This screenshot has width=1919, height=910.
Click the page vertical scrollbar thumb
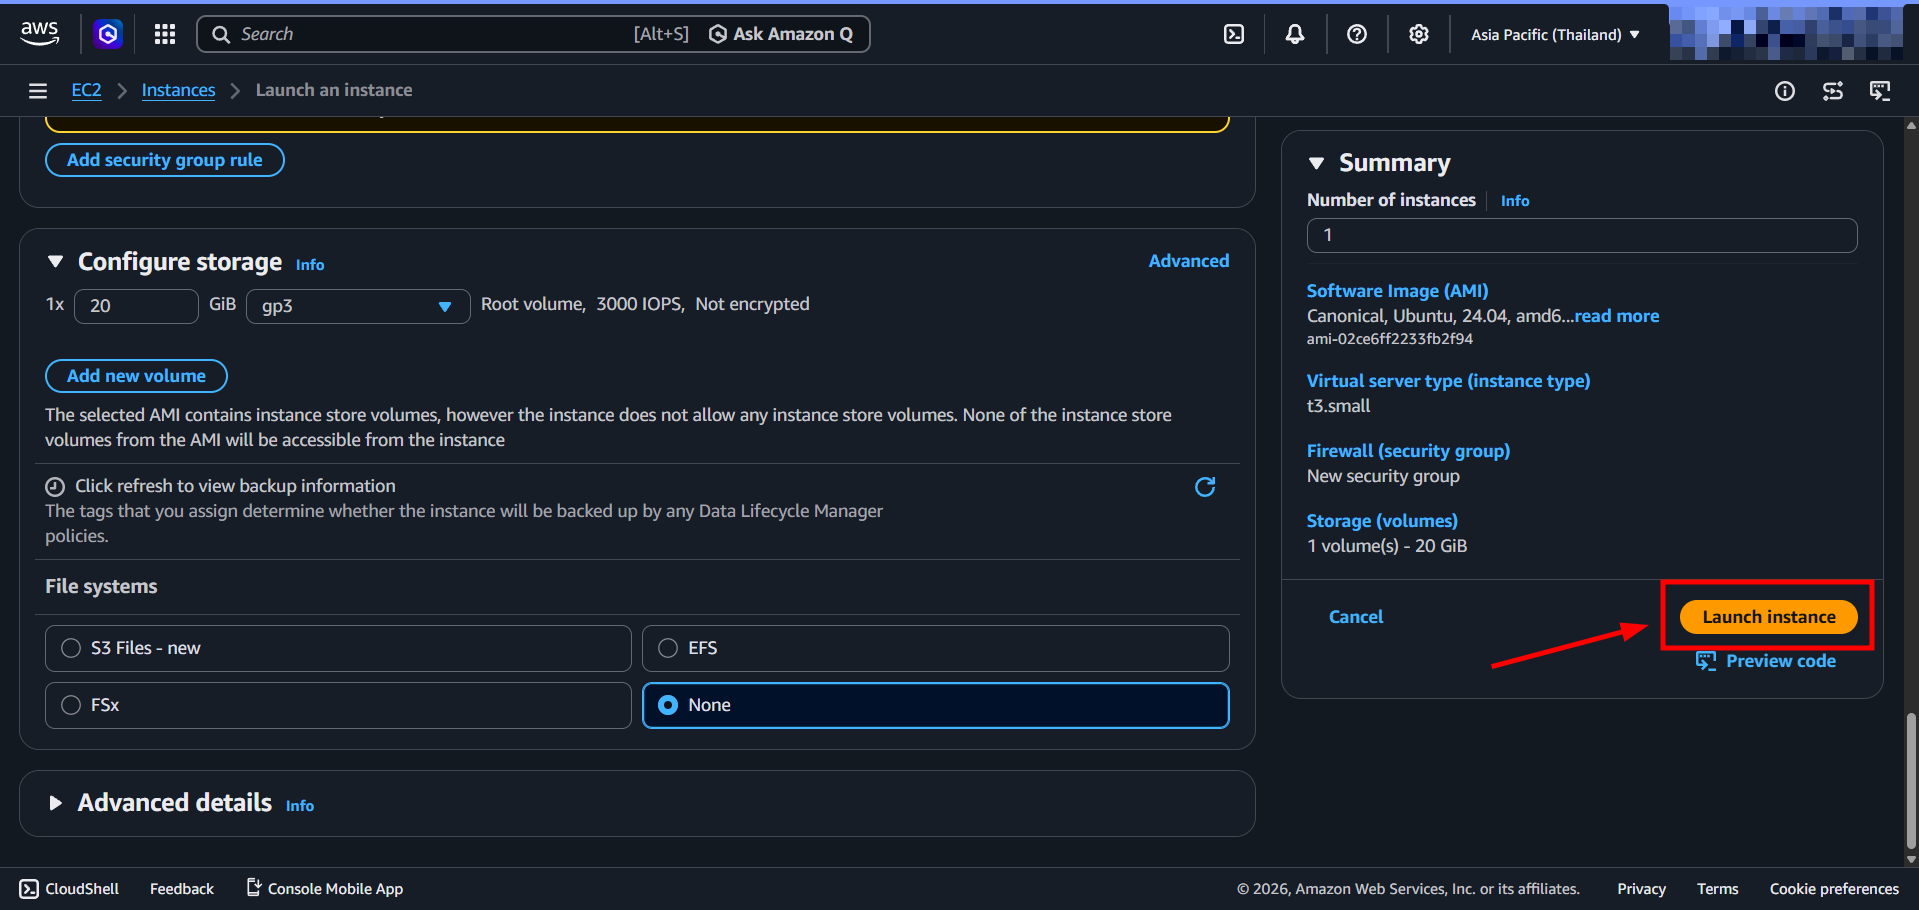[1911, 781]
